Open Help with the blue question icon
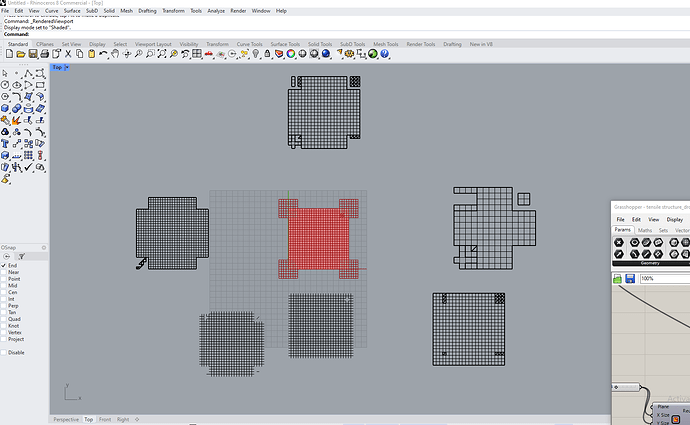 pos(385,54)
